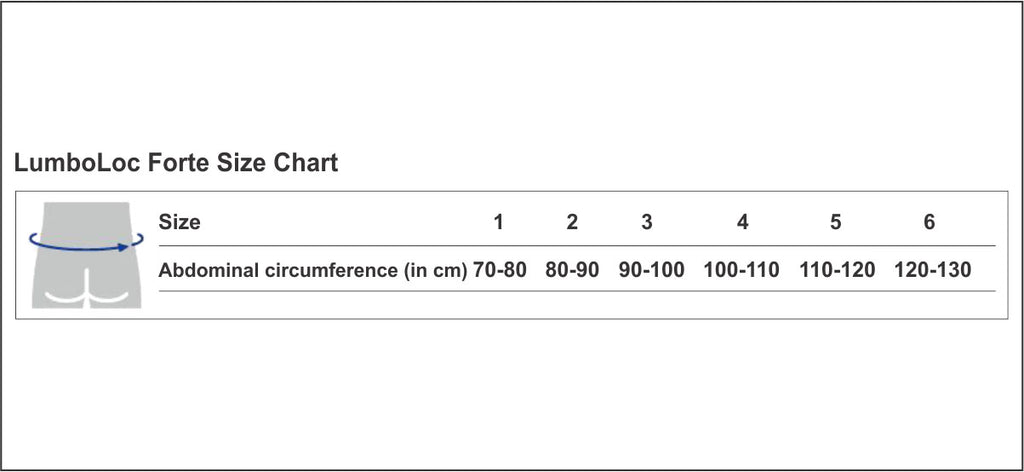Select the 70-80 circumference value
Viewport: 1024px width, 472px height.
coord(500,270)
